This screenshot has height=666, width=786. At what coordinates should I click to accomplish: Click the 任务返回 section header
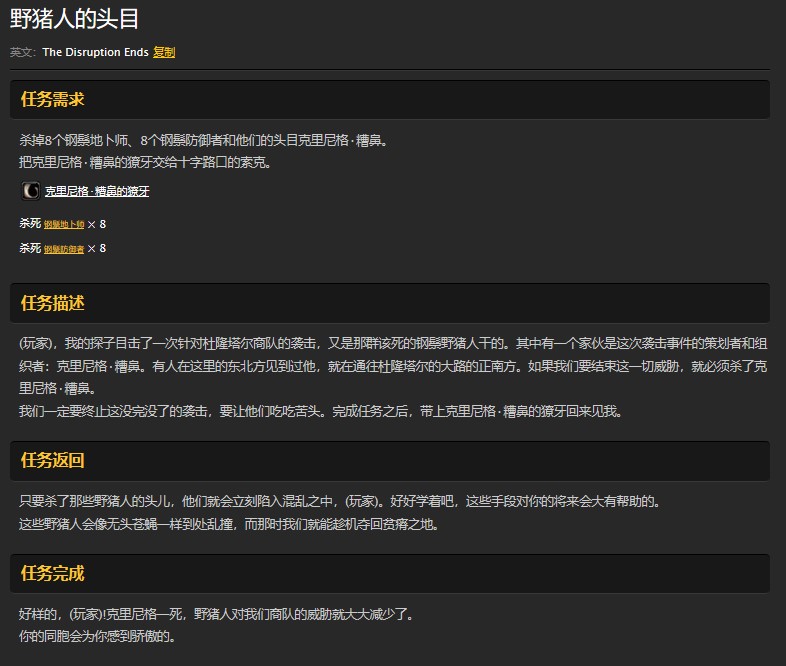tap(53, 460)
